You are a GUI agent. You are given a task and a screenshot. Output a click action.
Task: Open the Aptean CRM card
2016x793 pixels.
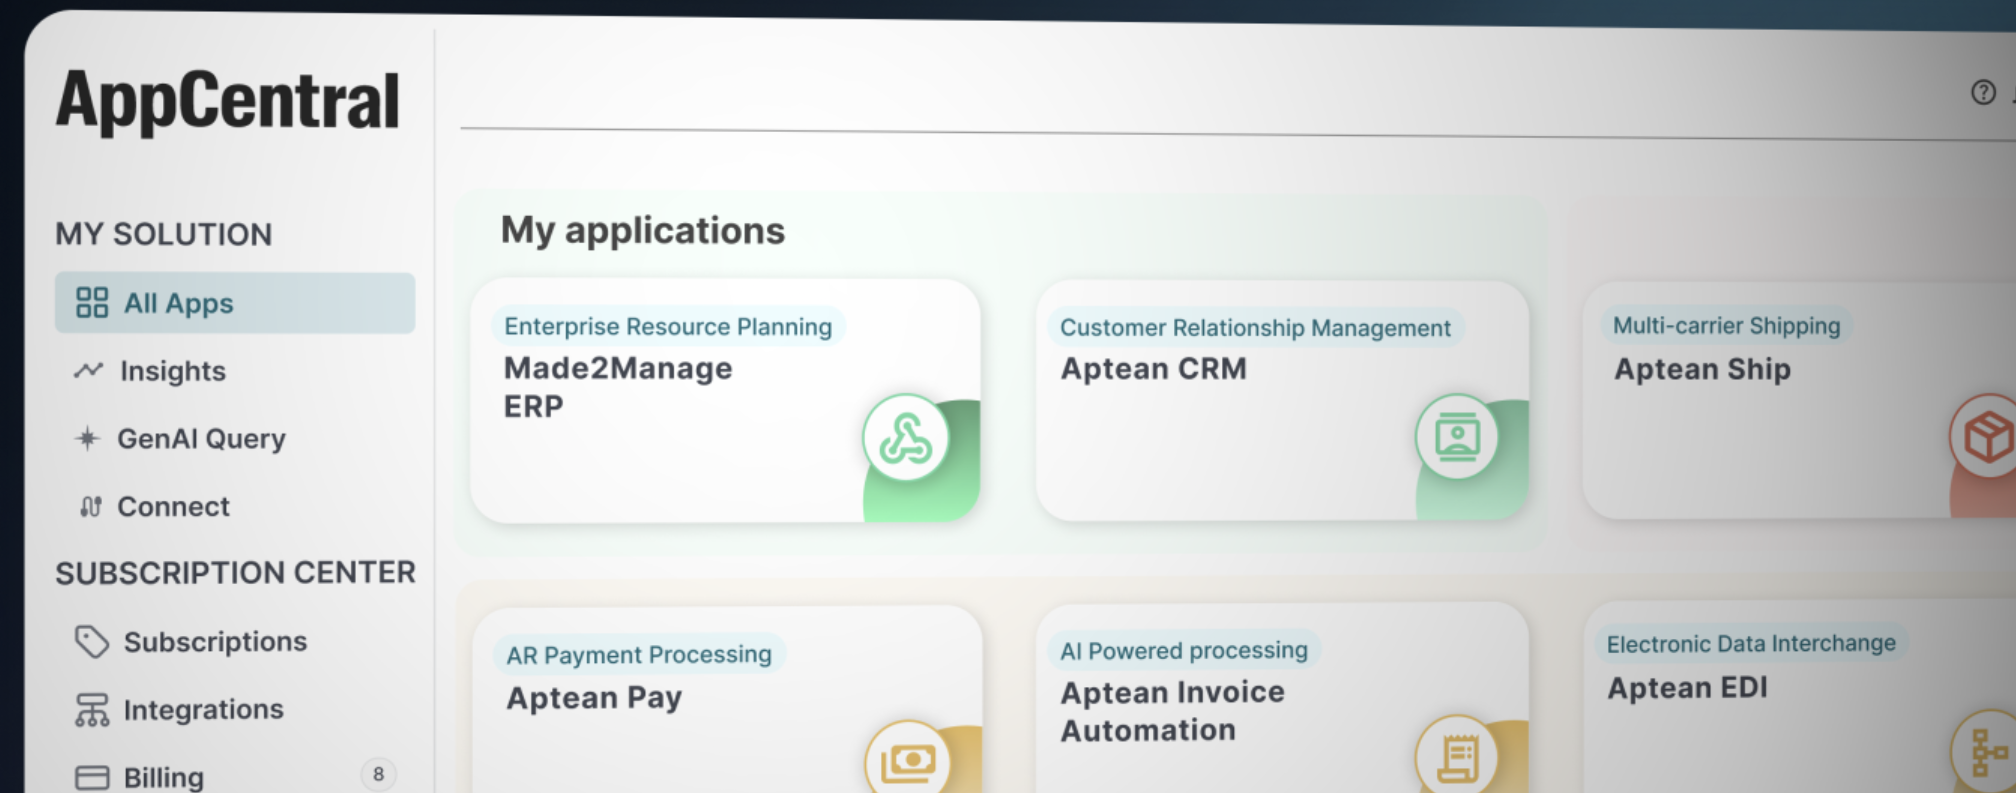(x=1282, y=401)
